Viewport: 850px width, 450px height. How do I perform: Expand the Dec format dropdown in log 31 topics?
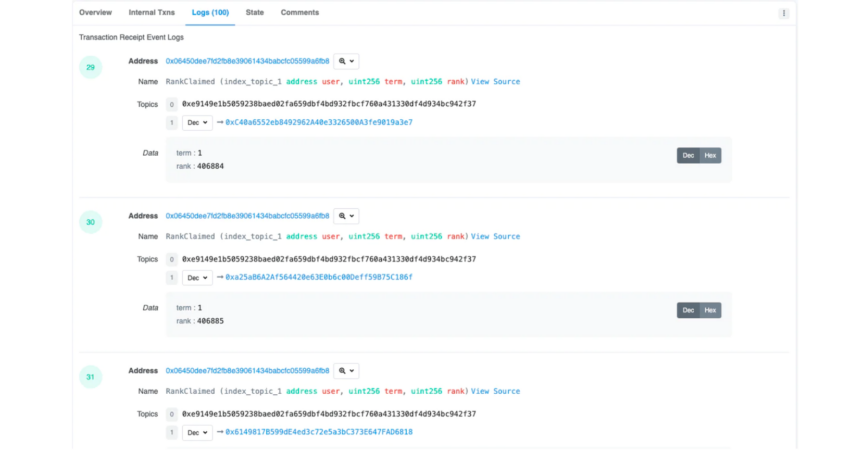197,433
